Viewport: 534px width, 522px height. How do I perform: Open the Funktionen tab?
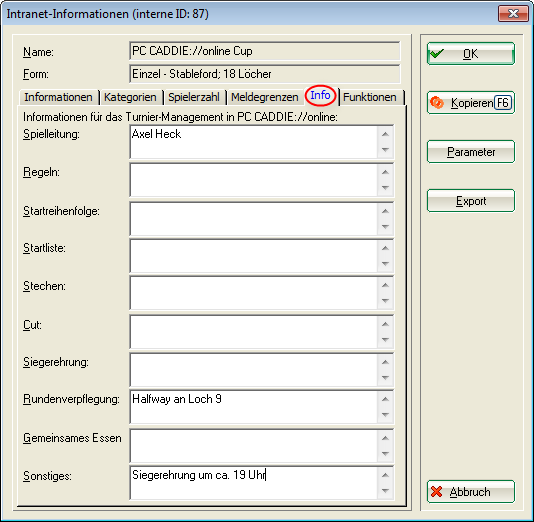(370, 97)
